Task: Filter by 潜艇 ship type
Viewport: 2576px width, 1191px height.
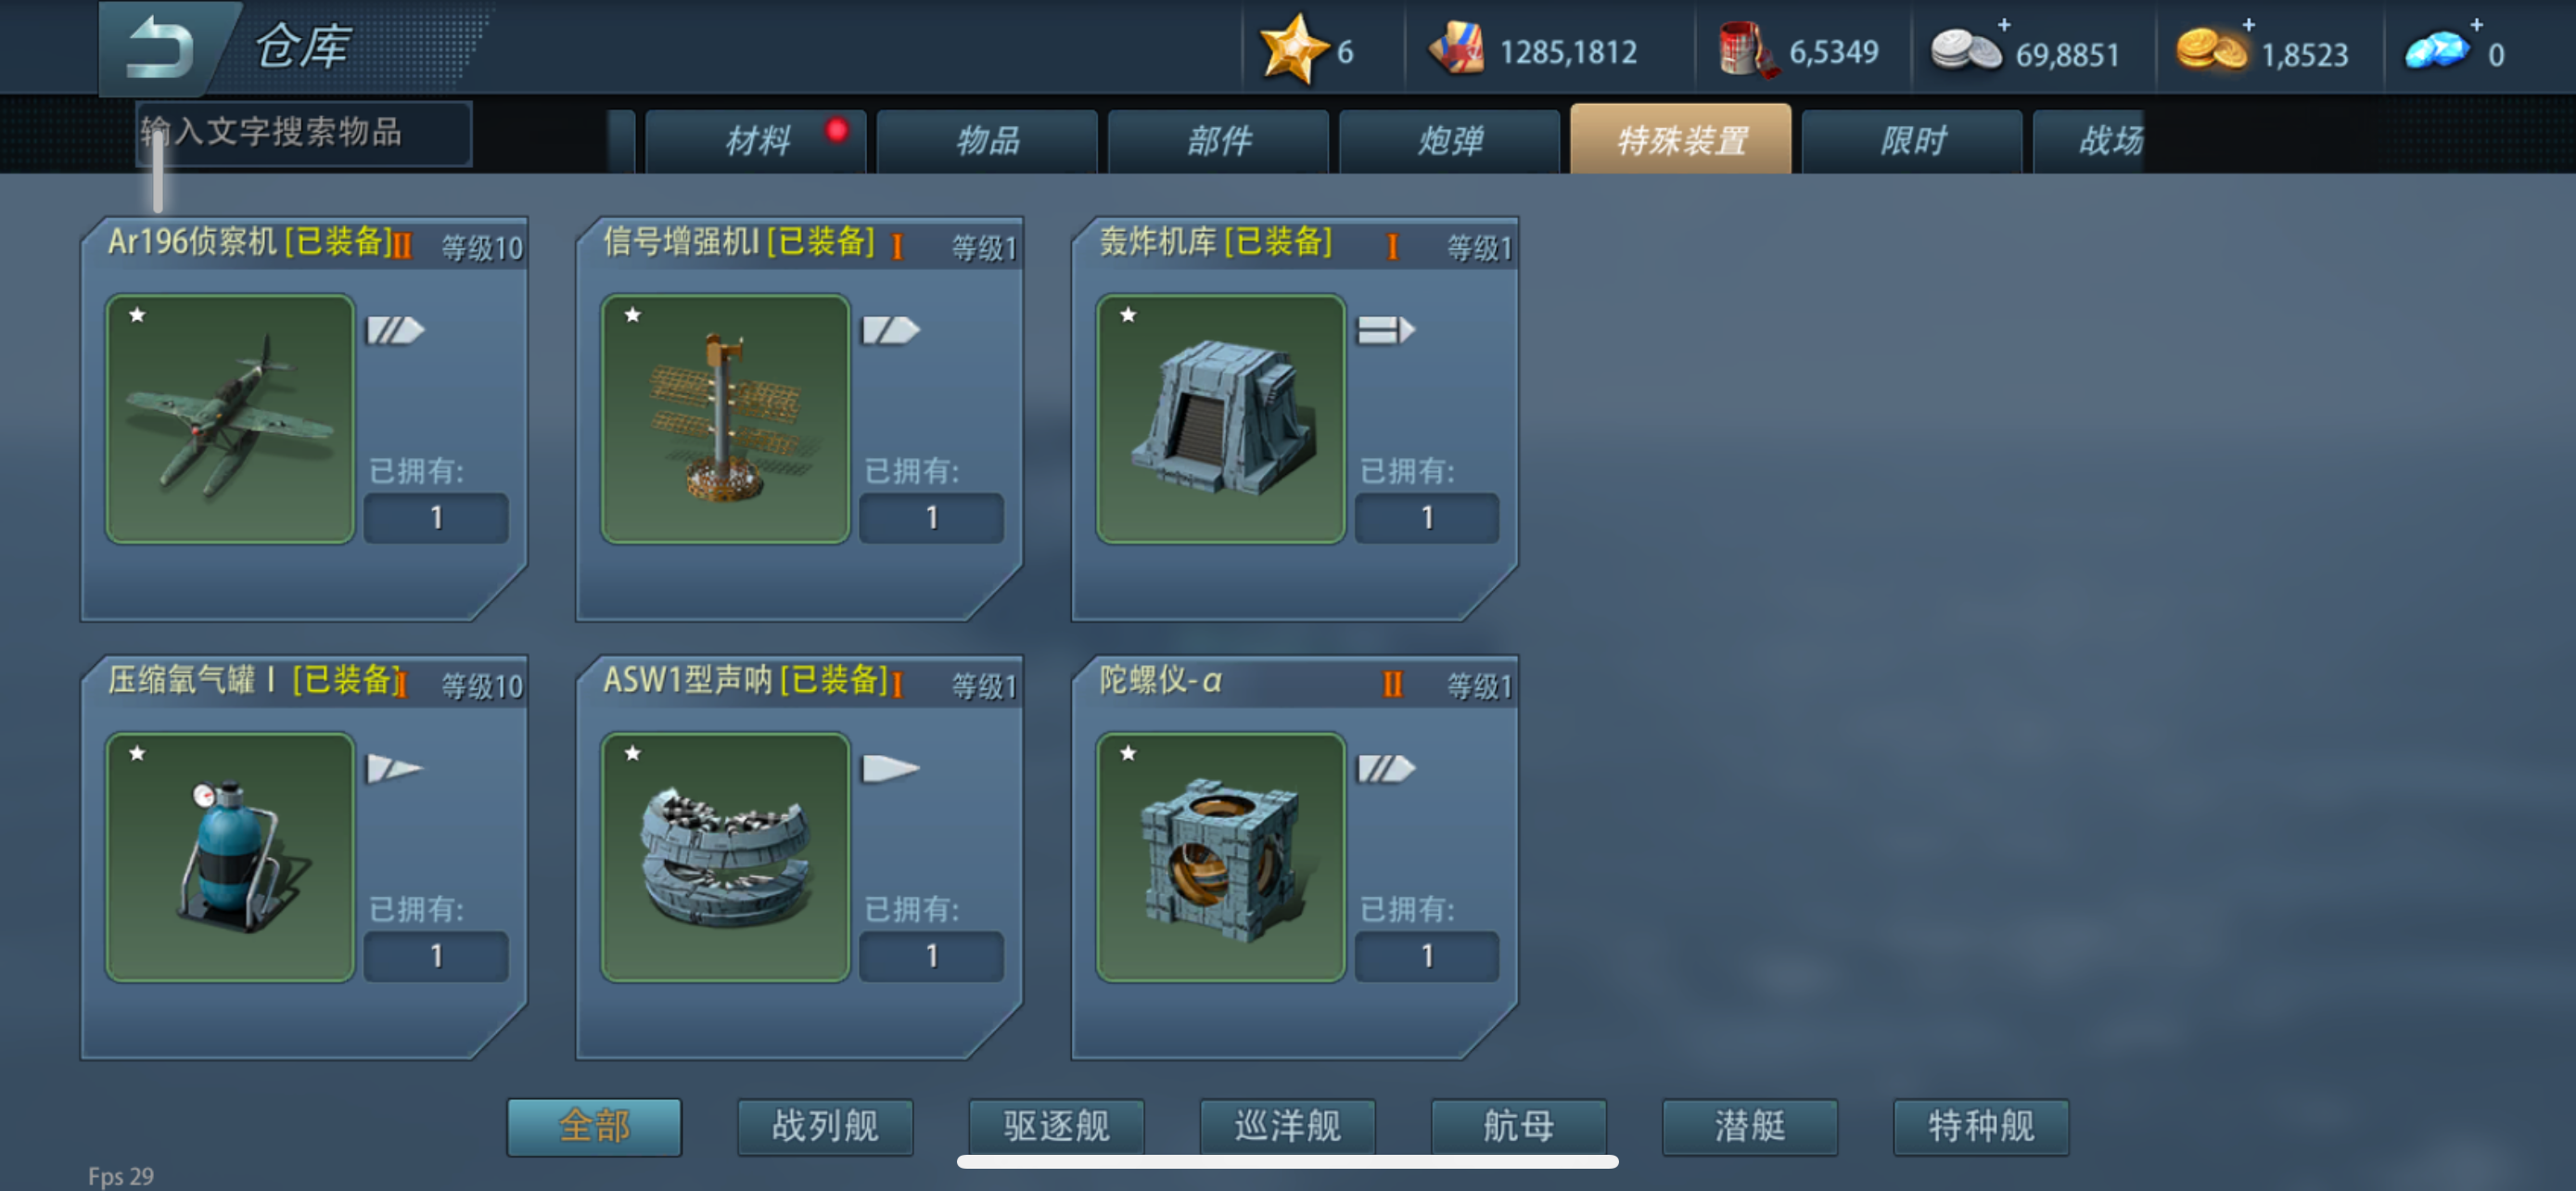Action: (1749, 1127)
